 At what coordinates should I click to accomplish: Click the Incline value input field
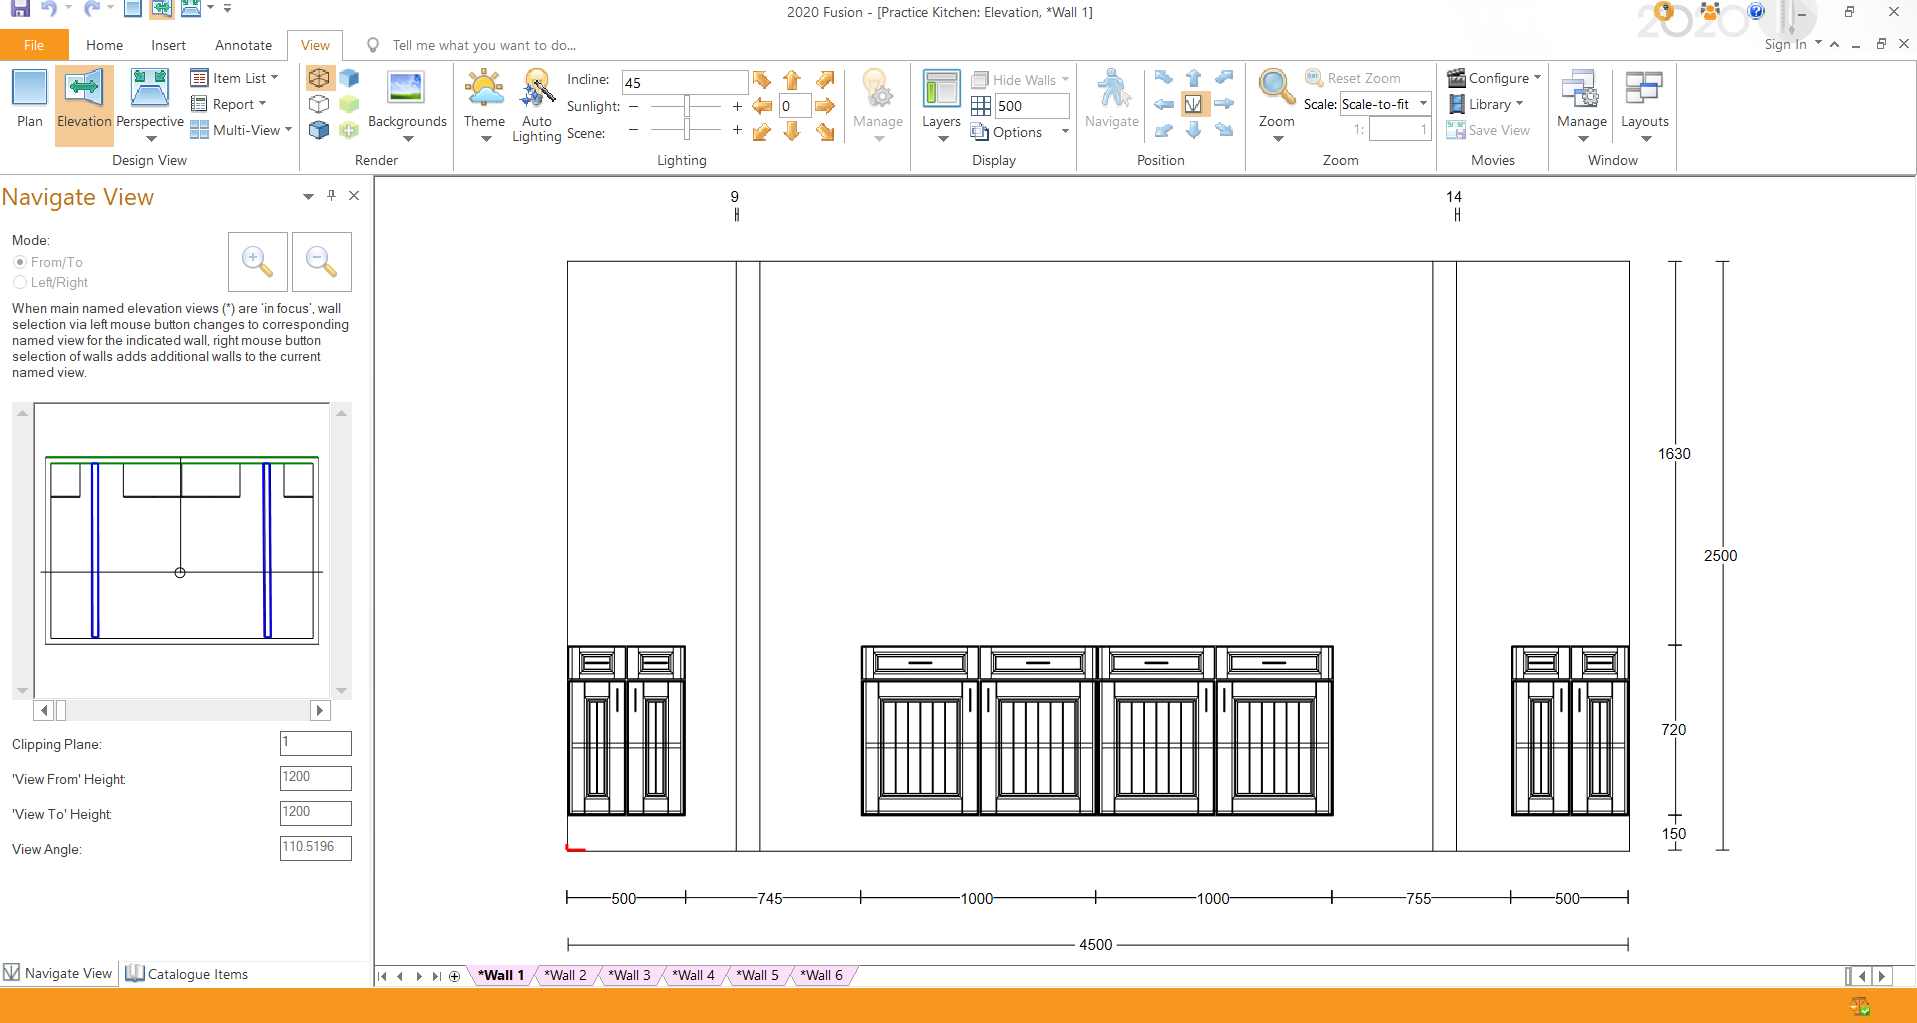click(x=685, y=82)
